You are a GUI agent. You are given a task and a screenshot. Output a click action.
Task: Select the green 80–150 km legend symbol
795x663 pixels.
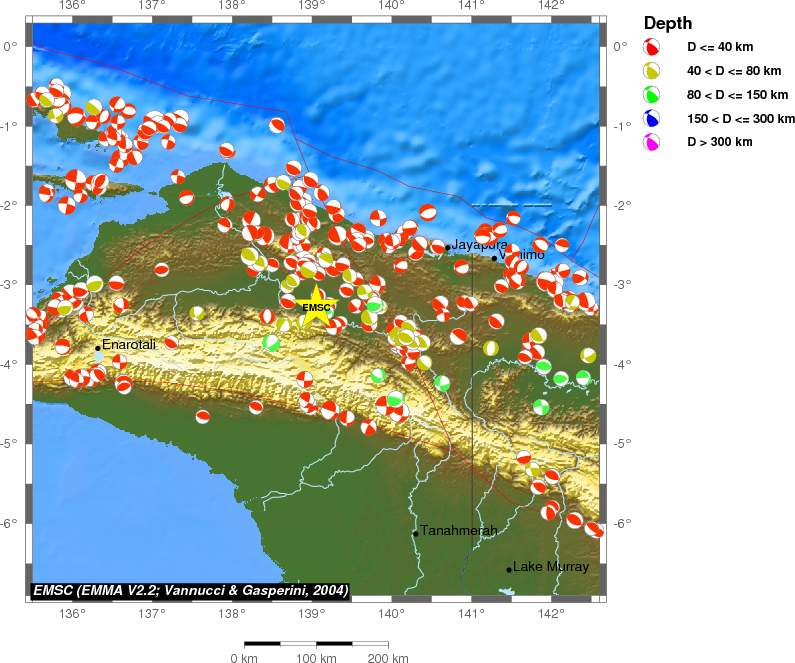click(651, 95)
